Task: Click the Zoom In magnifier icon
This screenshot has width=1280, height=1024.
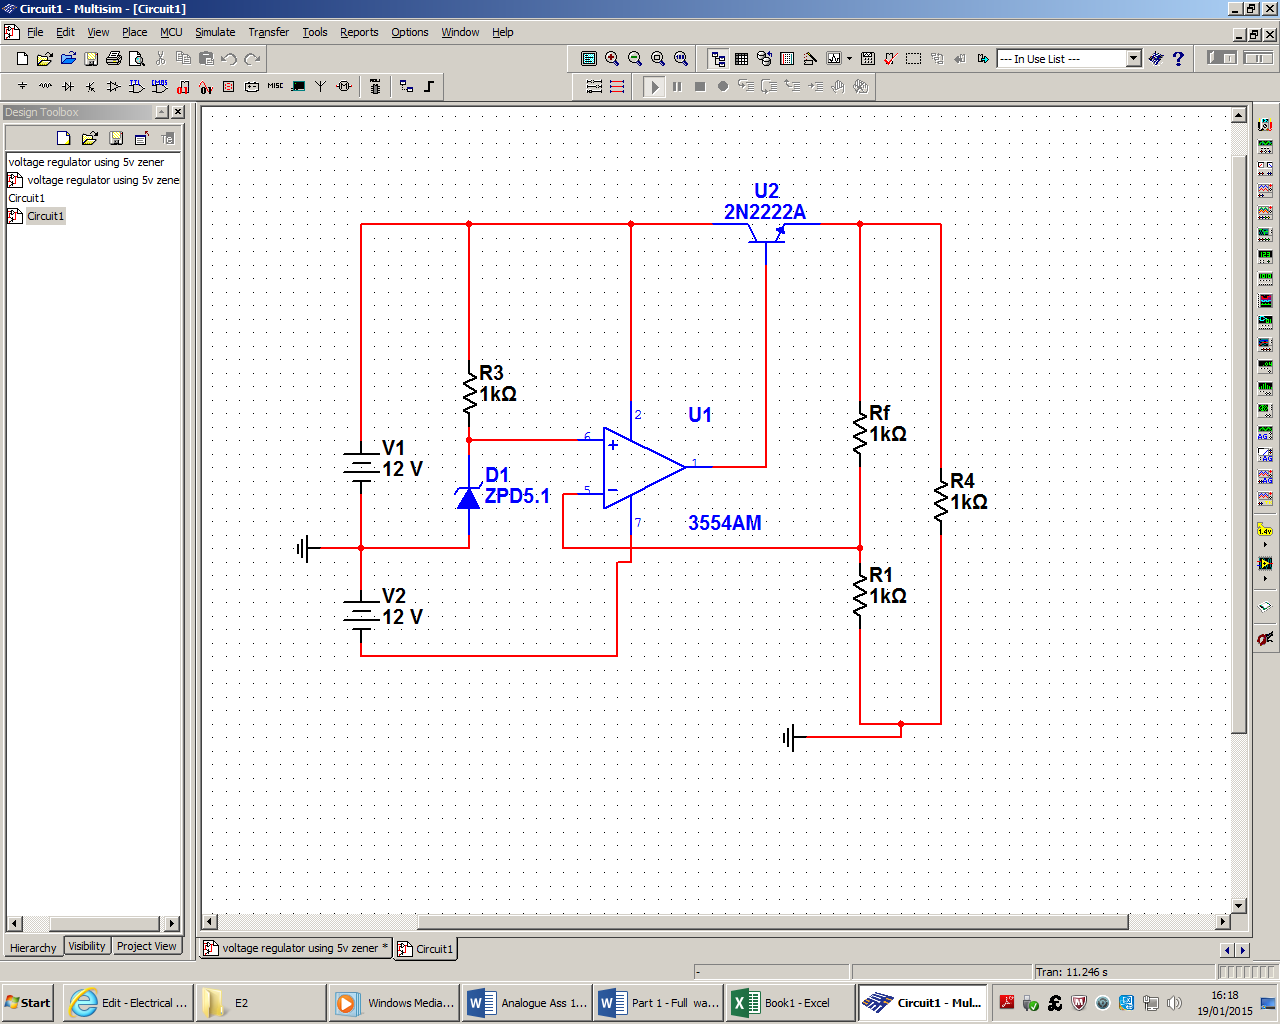Action: [x=612, y=59]
